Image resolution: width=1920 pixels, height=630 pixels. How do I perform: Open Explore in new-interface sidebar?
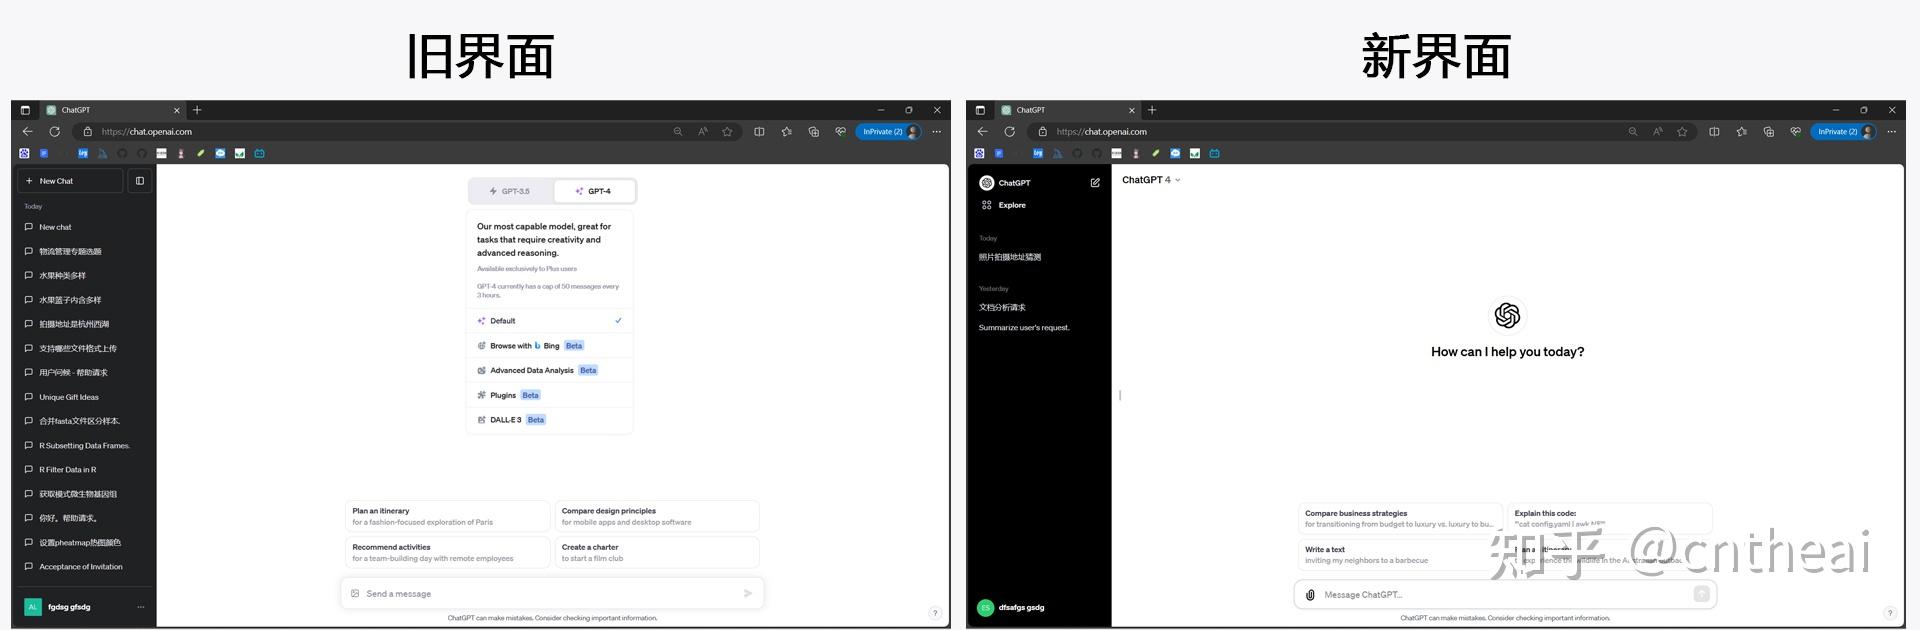pos(1004,205)
